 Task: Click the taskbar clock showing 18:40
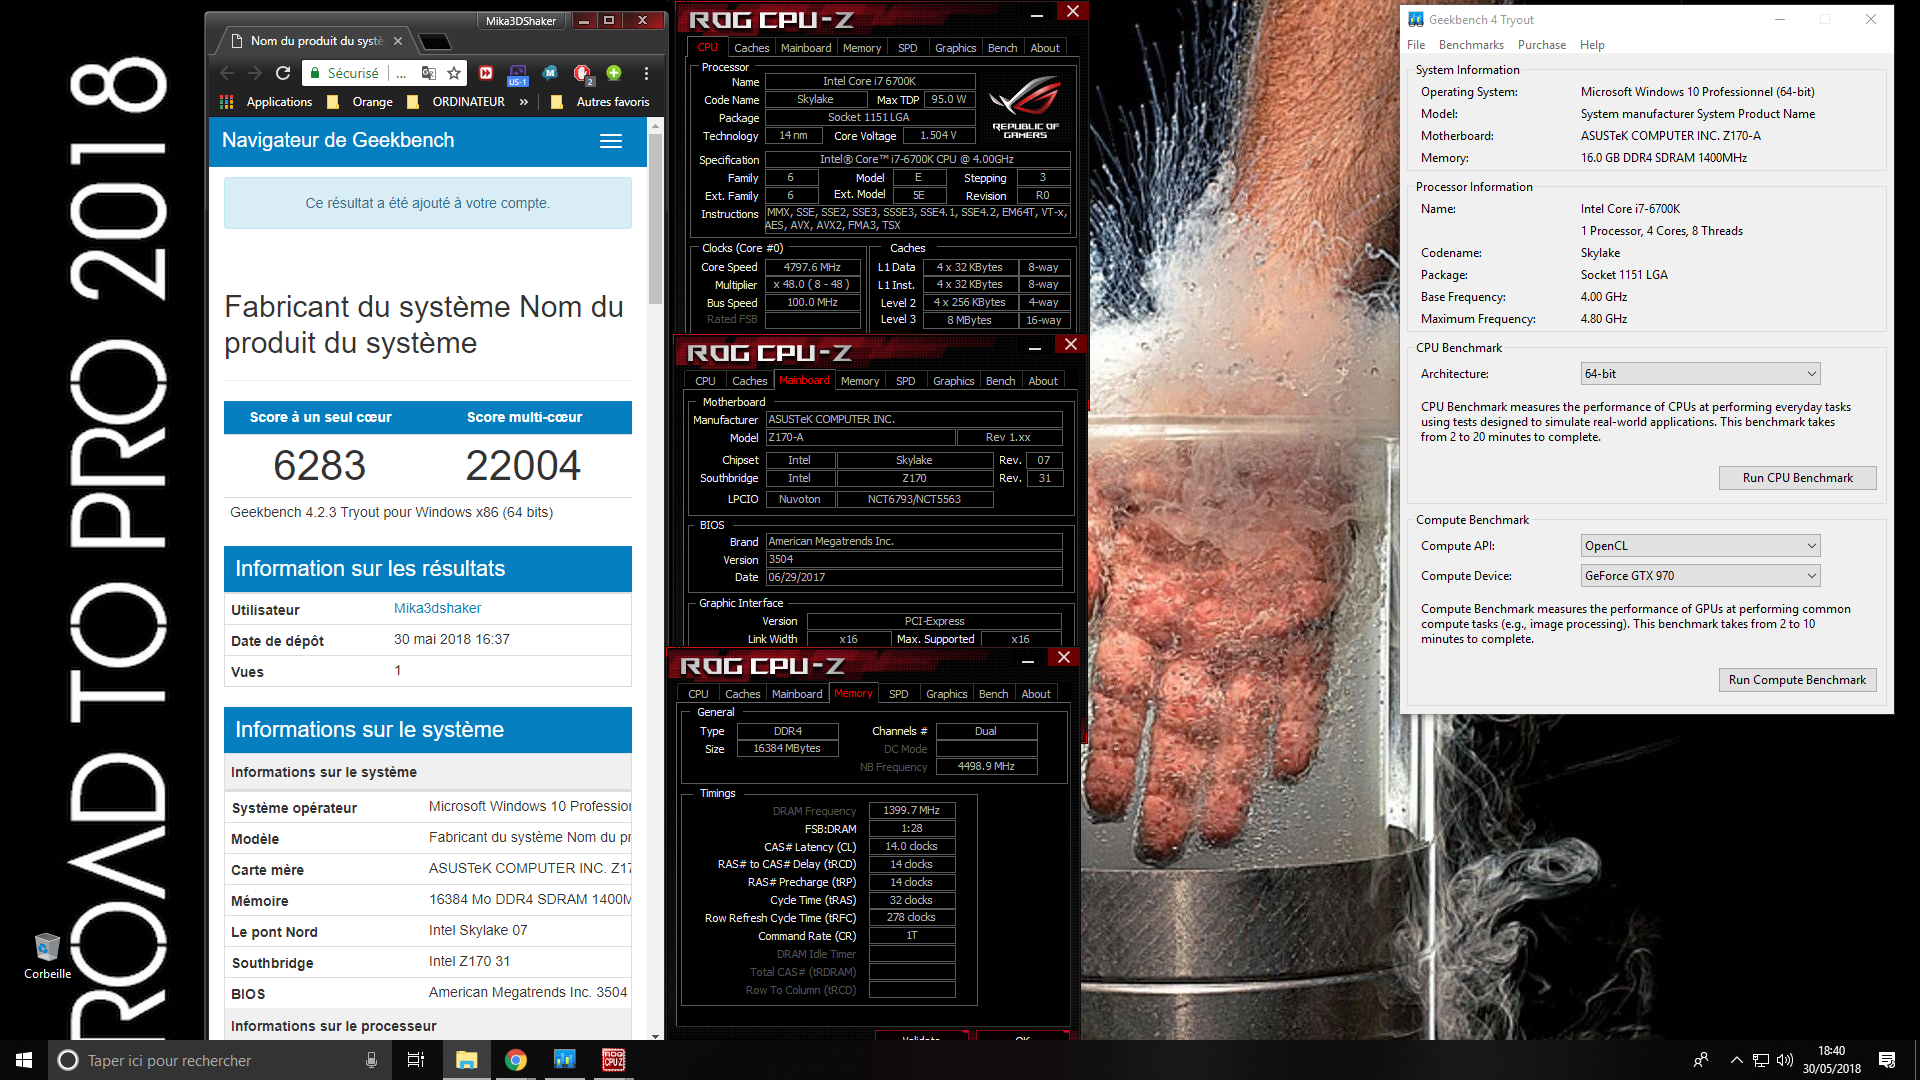1832,1060
